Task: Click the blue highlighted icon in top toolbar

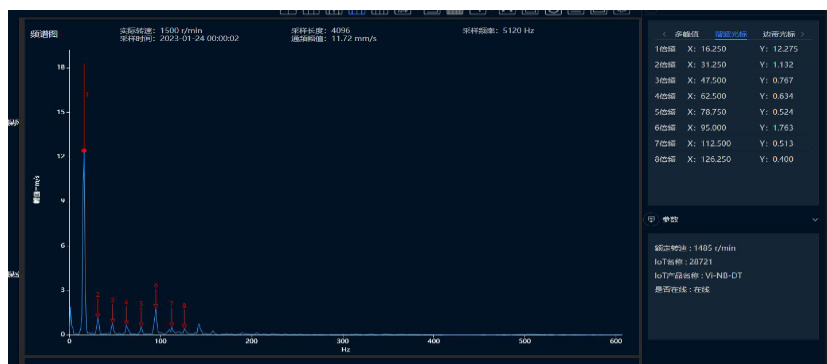Action: tap(357, 11)
